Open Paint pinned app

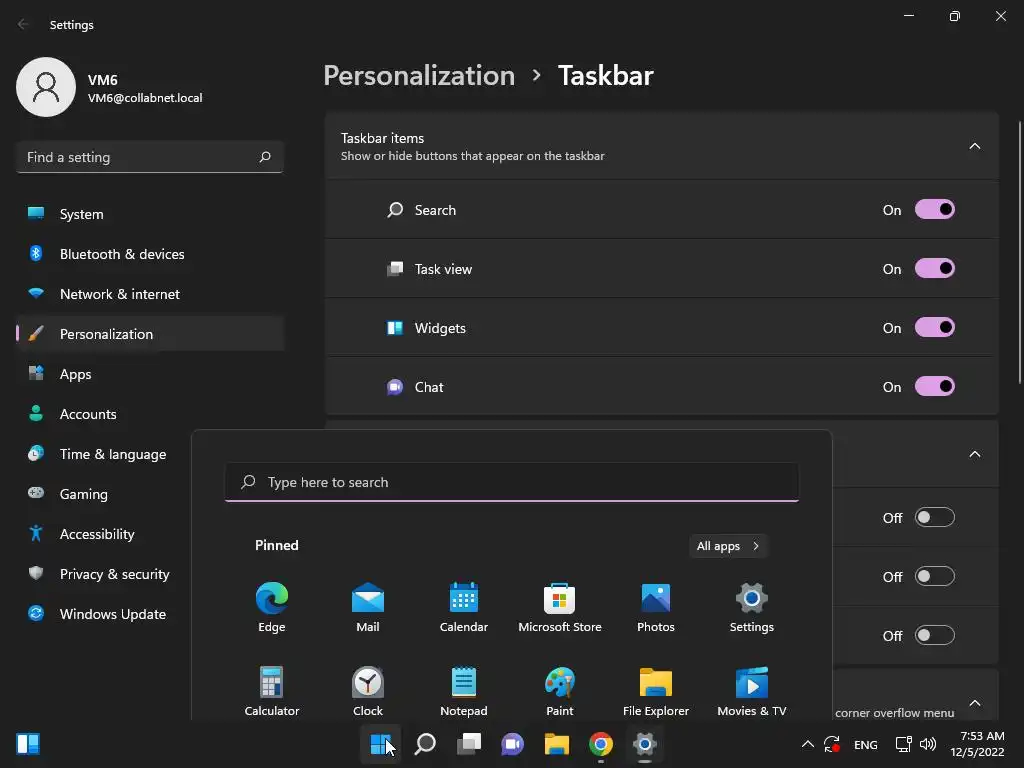click(560, 692)
